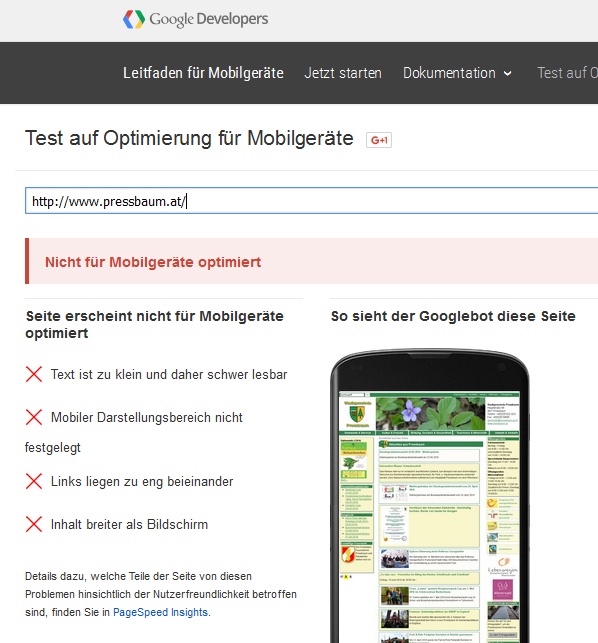Click red X beside 'Mobiler Darstellungsbereich nicht'
Screen dimensions: 598x643
click(34, 417)
